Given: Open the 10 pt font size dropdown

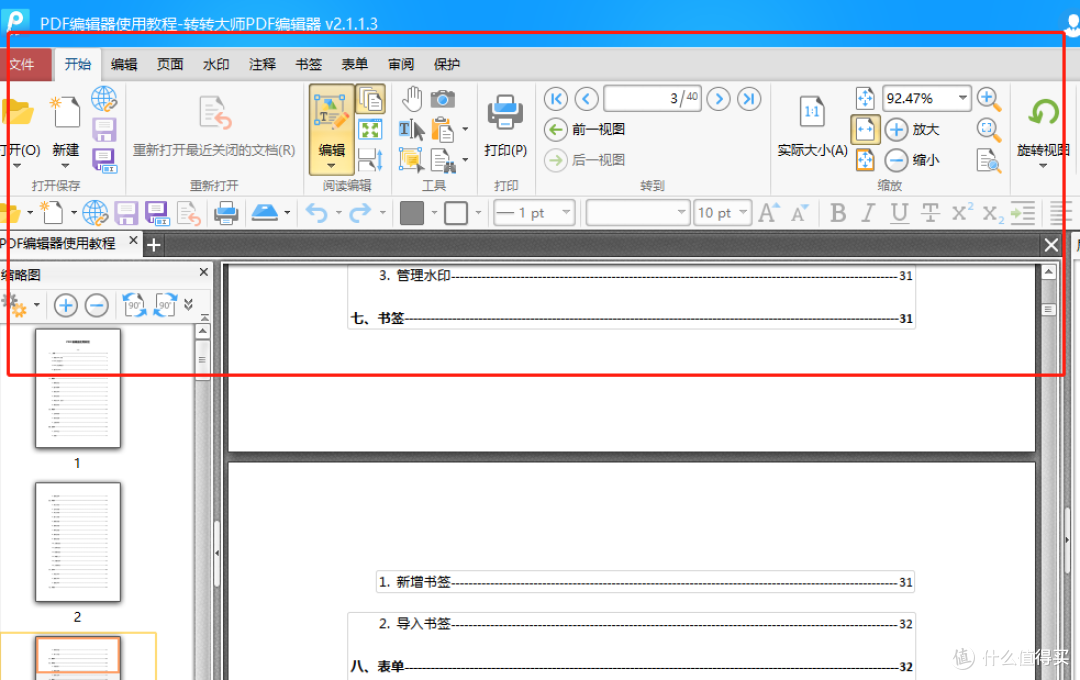Looking at the screenshot, I should [x=742, y=213].
